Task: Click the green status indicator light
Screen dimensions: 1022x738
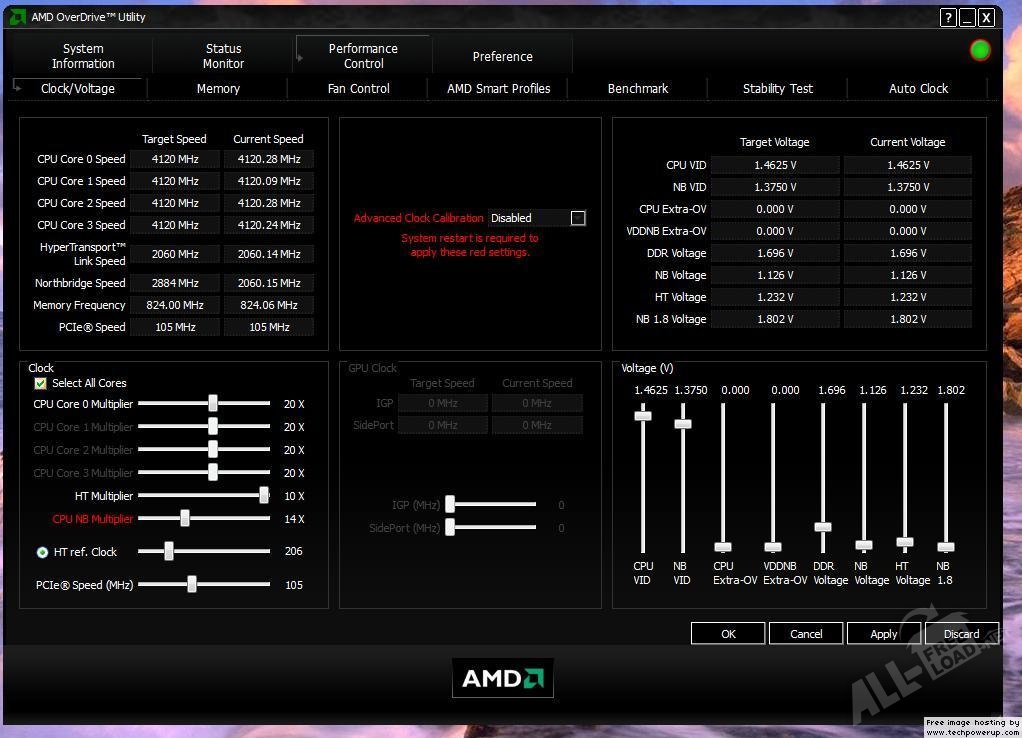Action: tap(980, 50)
